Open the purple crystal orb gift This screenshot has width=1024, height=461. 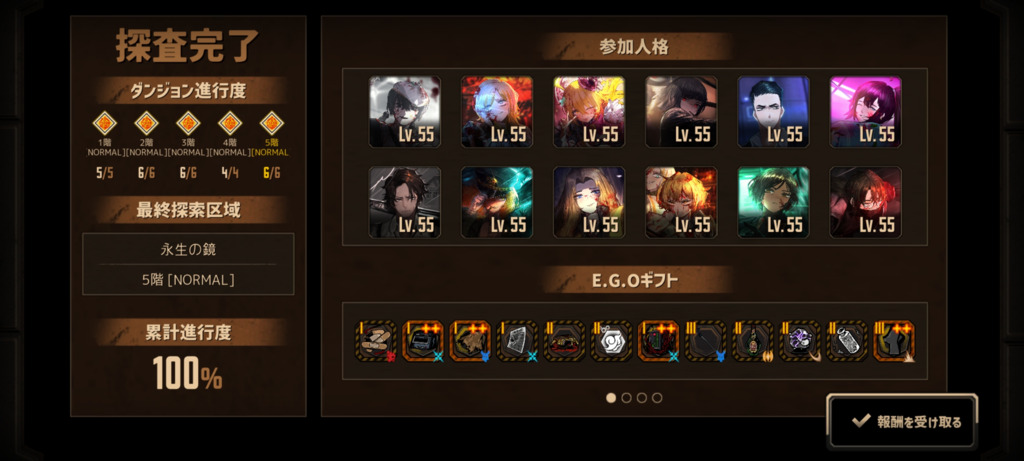click(799, 341)
